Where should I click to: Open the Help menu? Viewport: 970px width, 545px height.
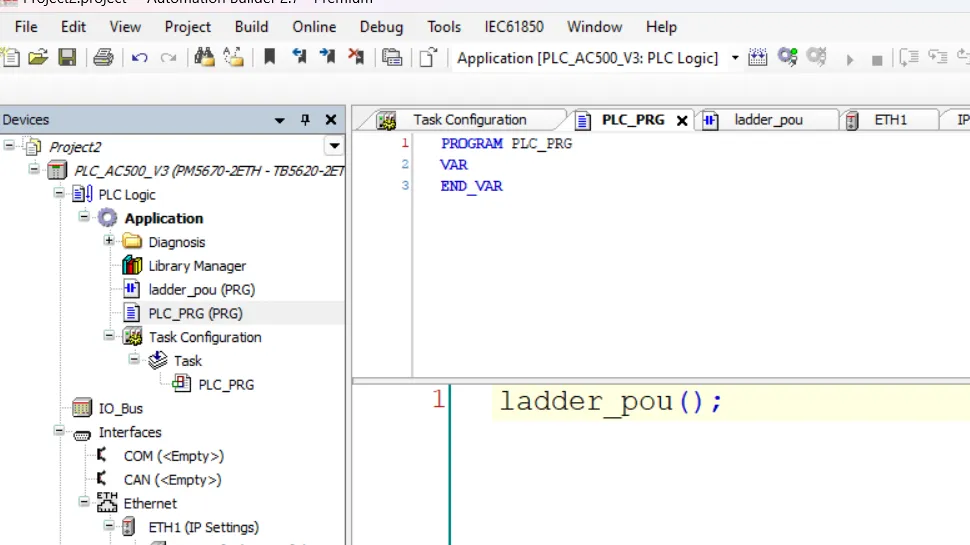pos(661,27)
